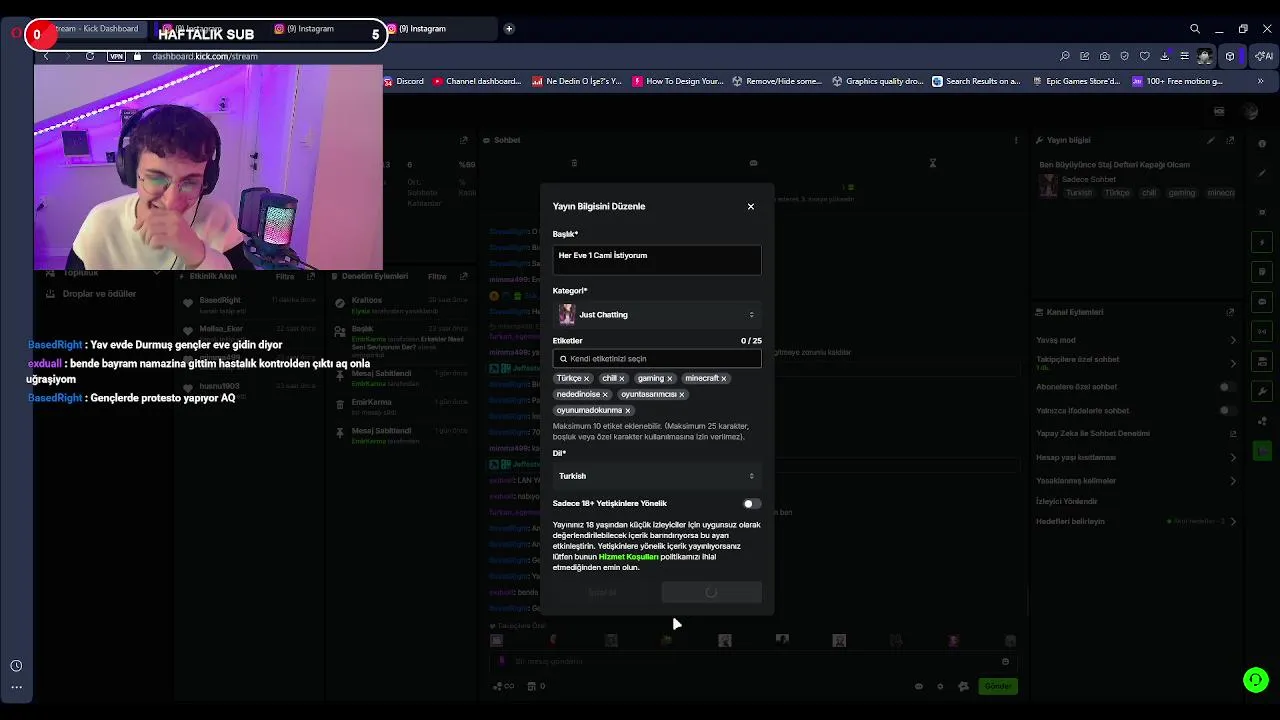Toggle Abonelere özel sohbet switch
Screen dimensions: 1280x720
coord(1226,387)
